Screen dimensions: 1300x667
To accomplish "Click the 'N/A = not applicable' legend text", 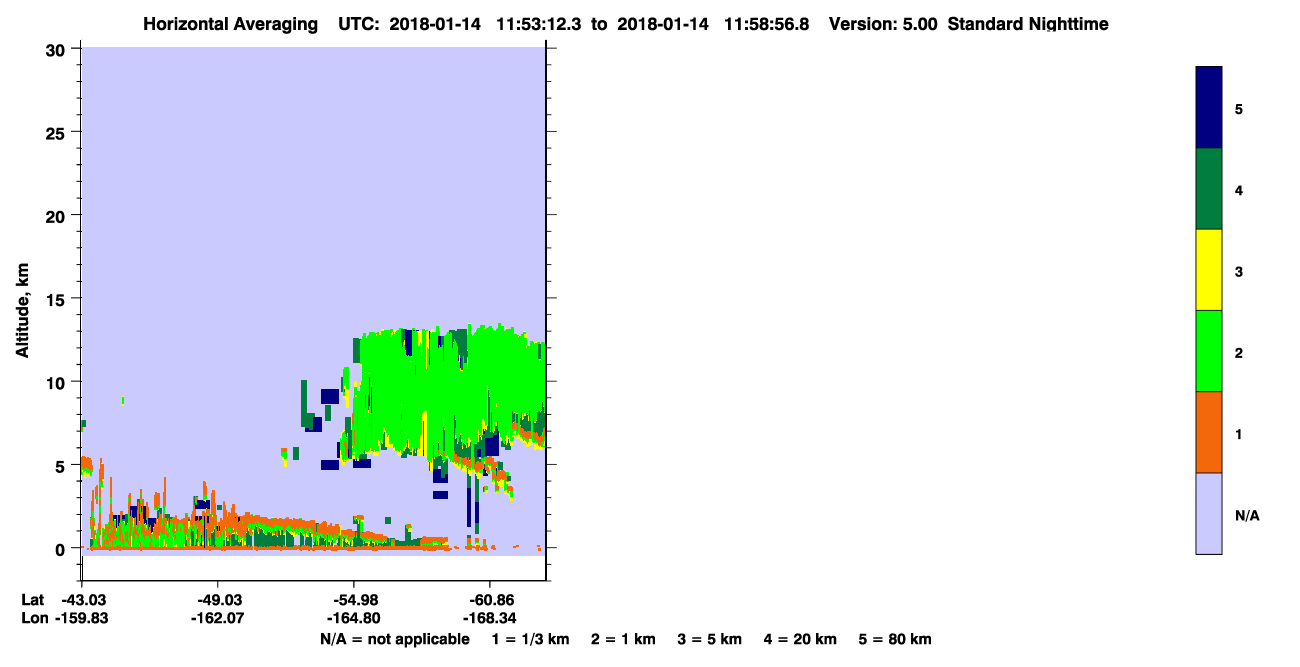I will 394,639.
